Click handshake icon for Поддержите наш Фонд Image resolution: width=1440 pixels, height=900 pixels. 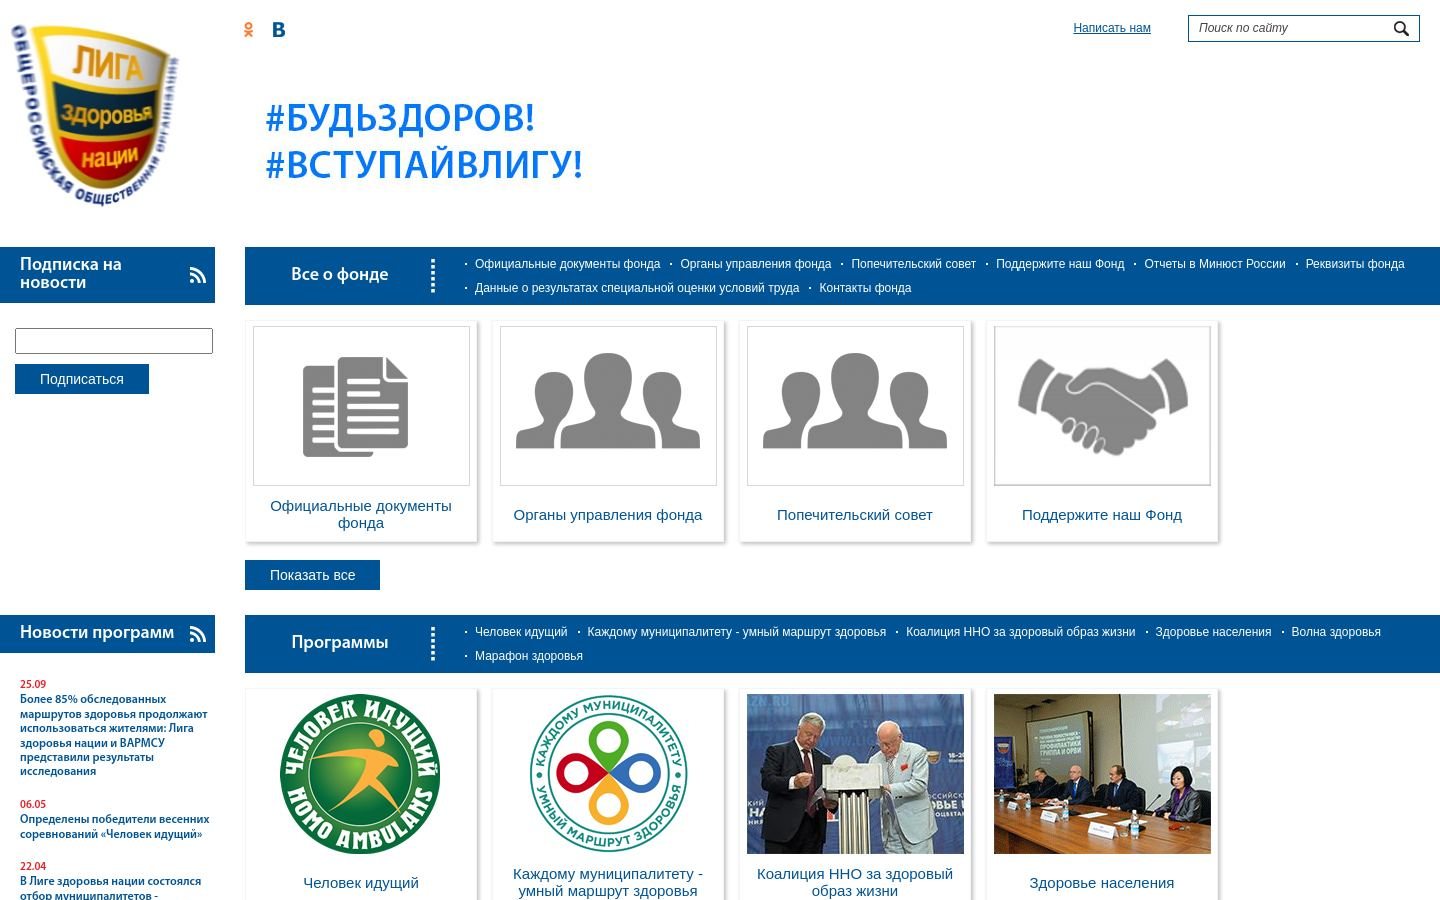click(1102, 406)
